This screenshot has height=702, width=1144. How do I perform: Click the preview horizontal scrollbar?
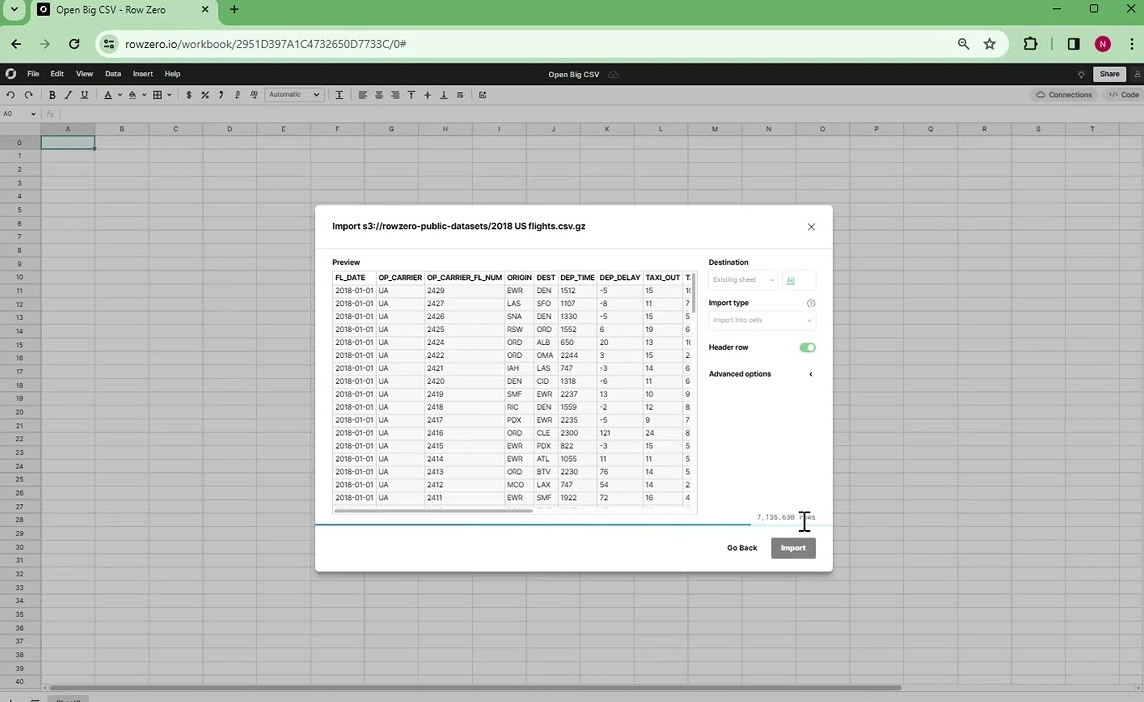(x=434, y=511)
